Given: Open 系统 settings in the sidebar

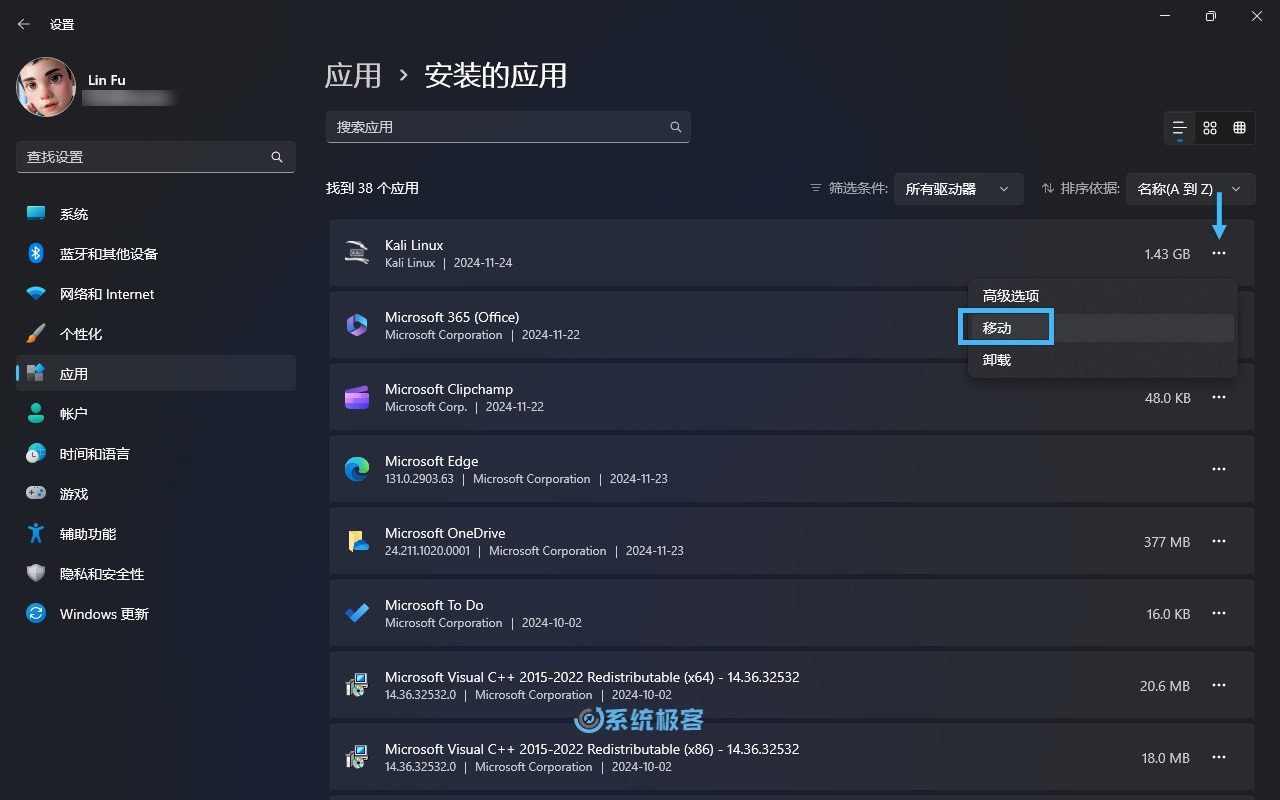Looking at the screenshot, I should click(156, 214).
